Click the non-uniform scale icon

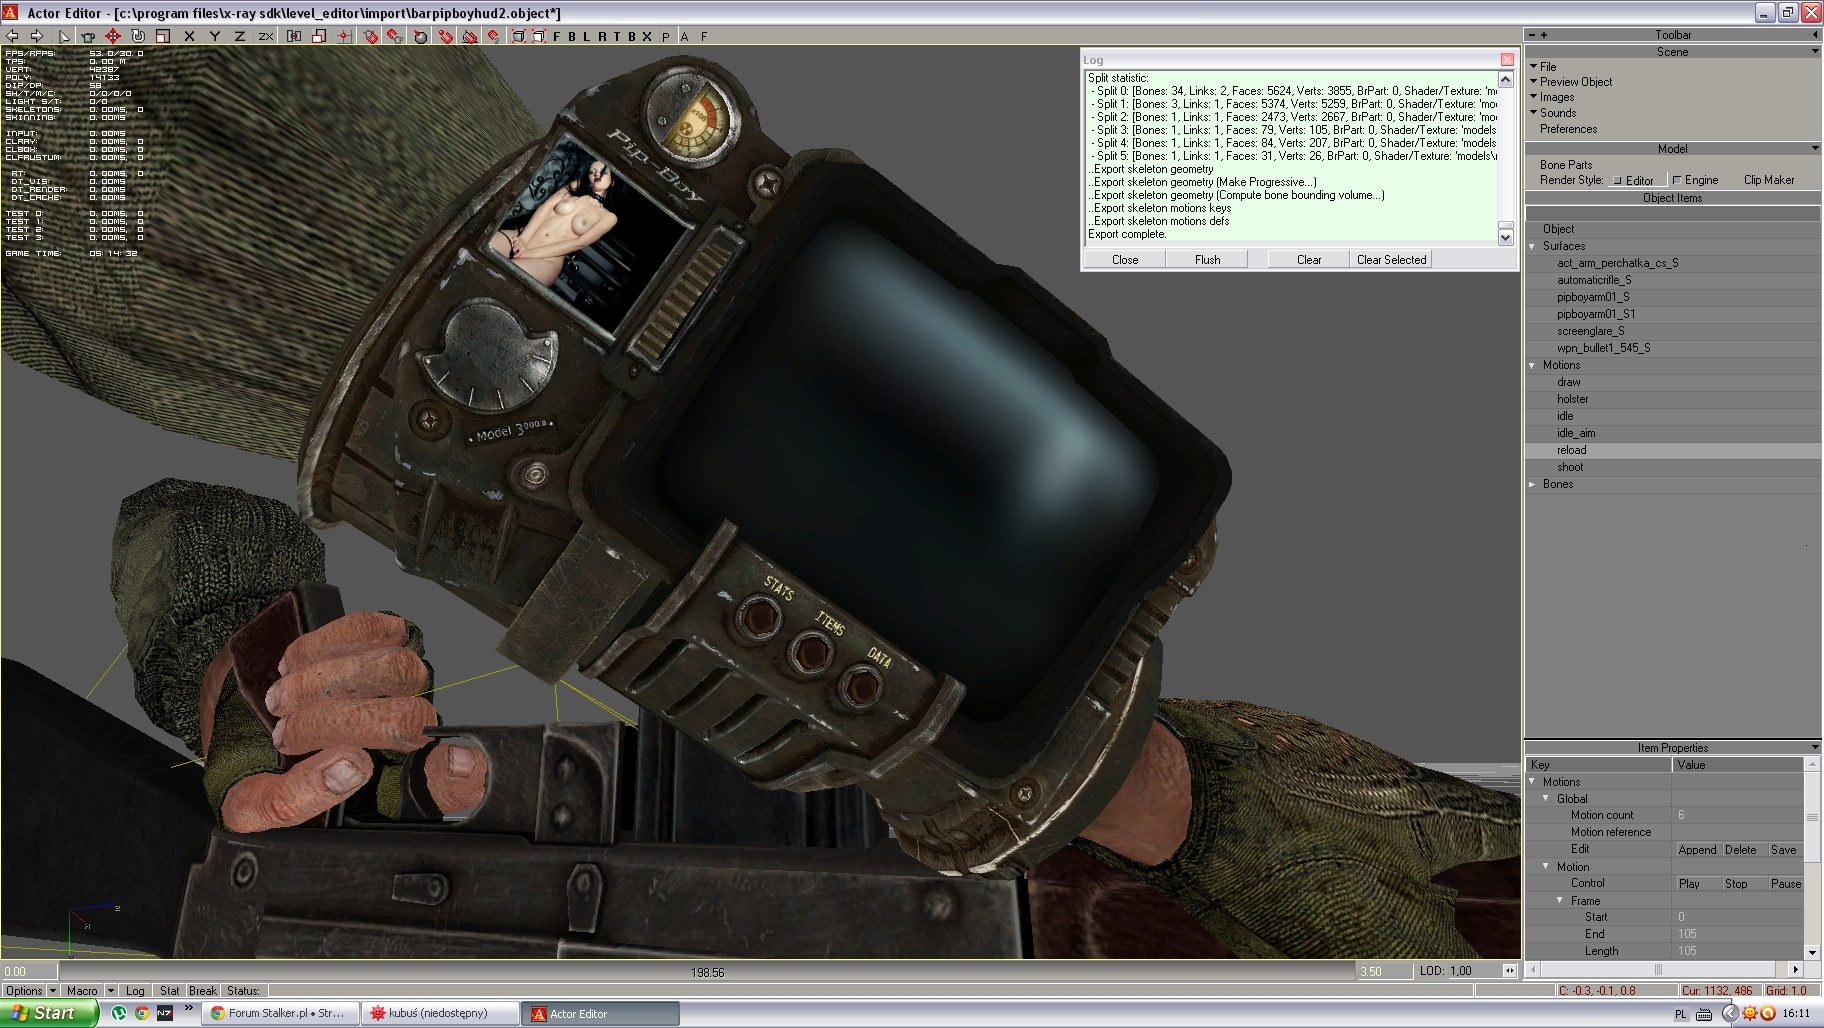(318, 36)
